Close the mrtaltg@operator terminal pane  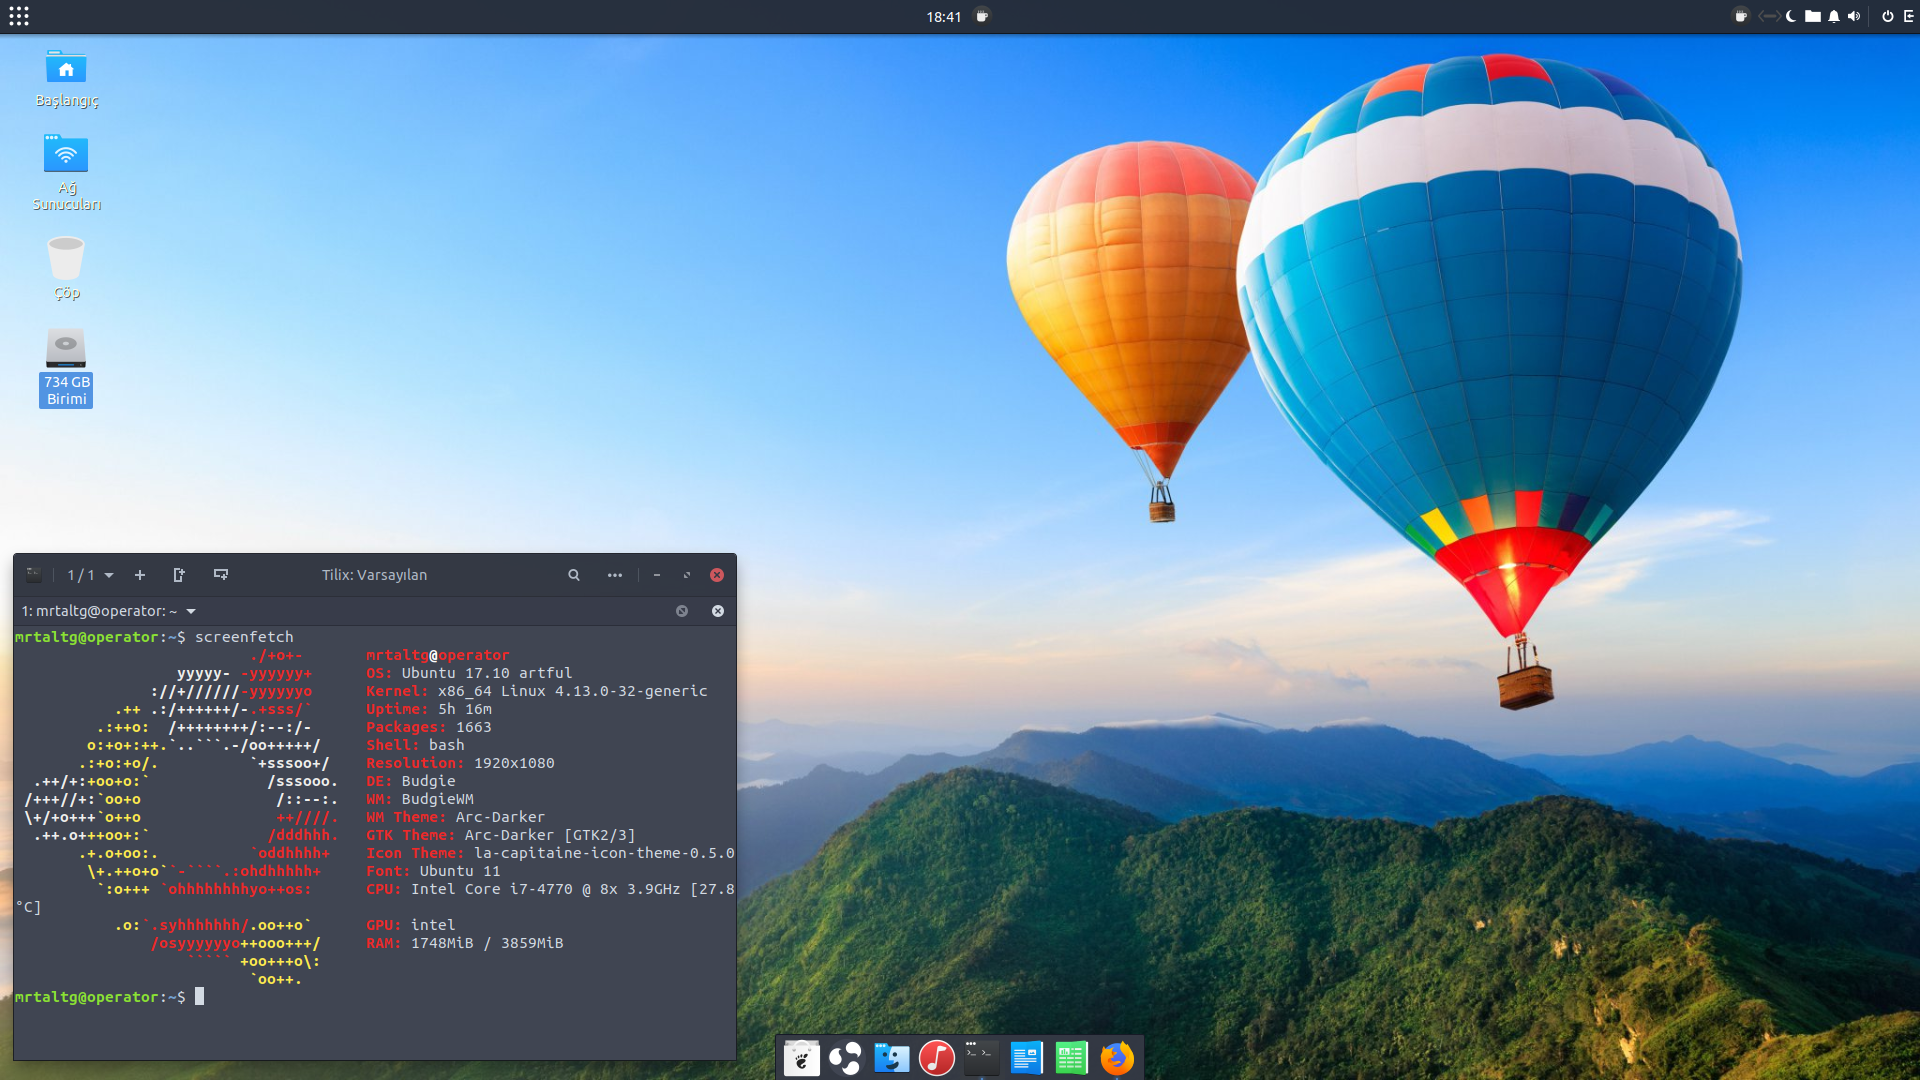pyautogui.click(x=718, y=611)
